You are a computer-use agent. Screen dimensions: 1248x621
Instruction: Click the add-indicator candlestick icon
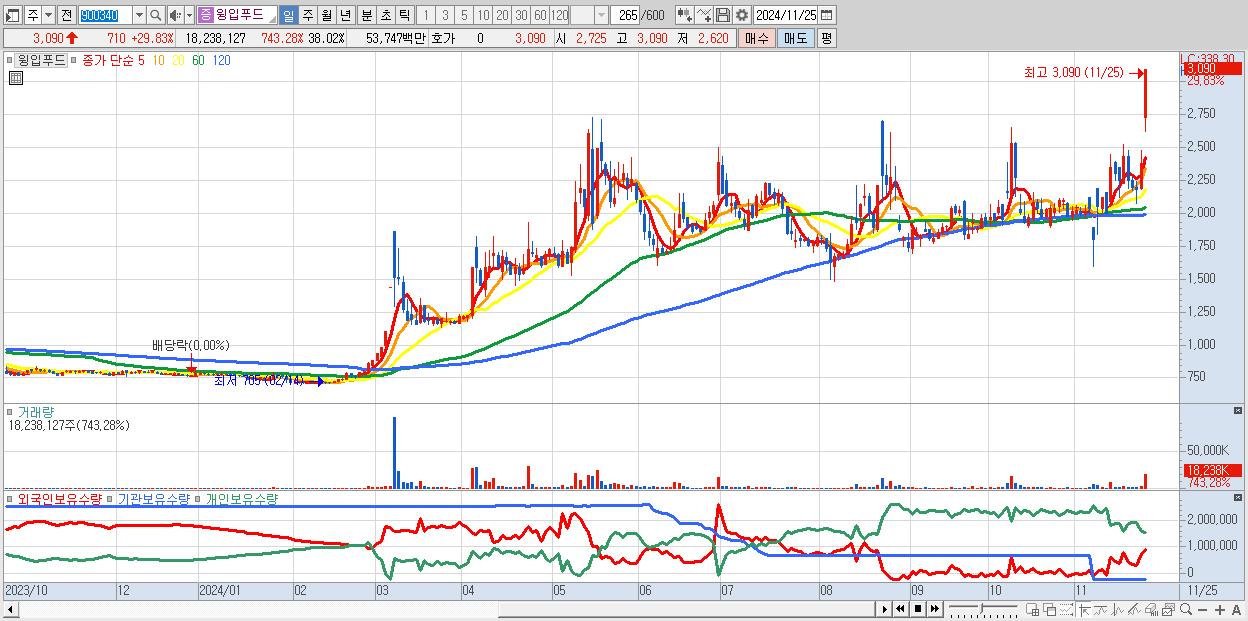click(684, 15)
